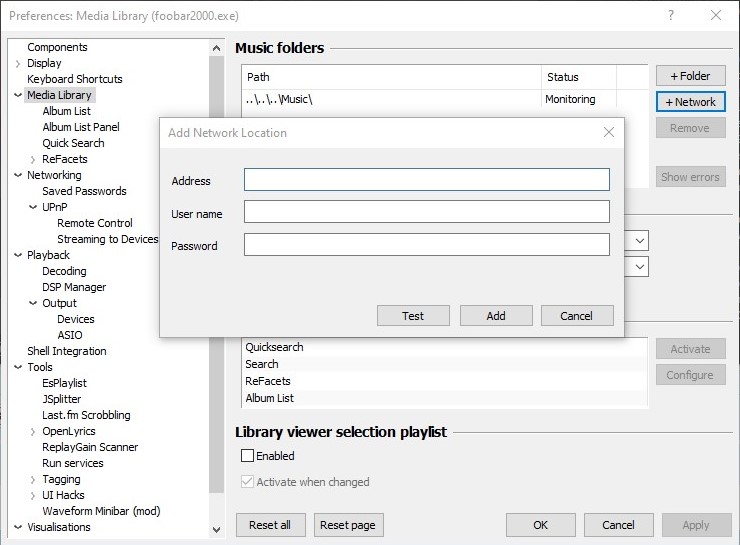Click the User name text field

(x=426, y=212)
